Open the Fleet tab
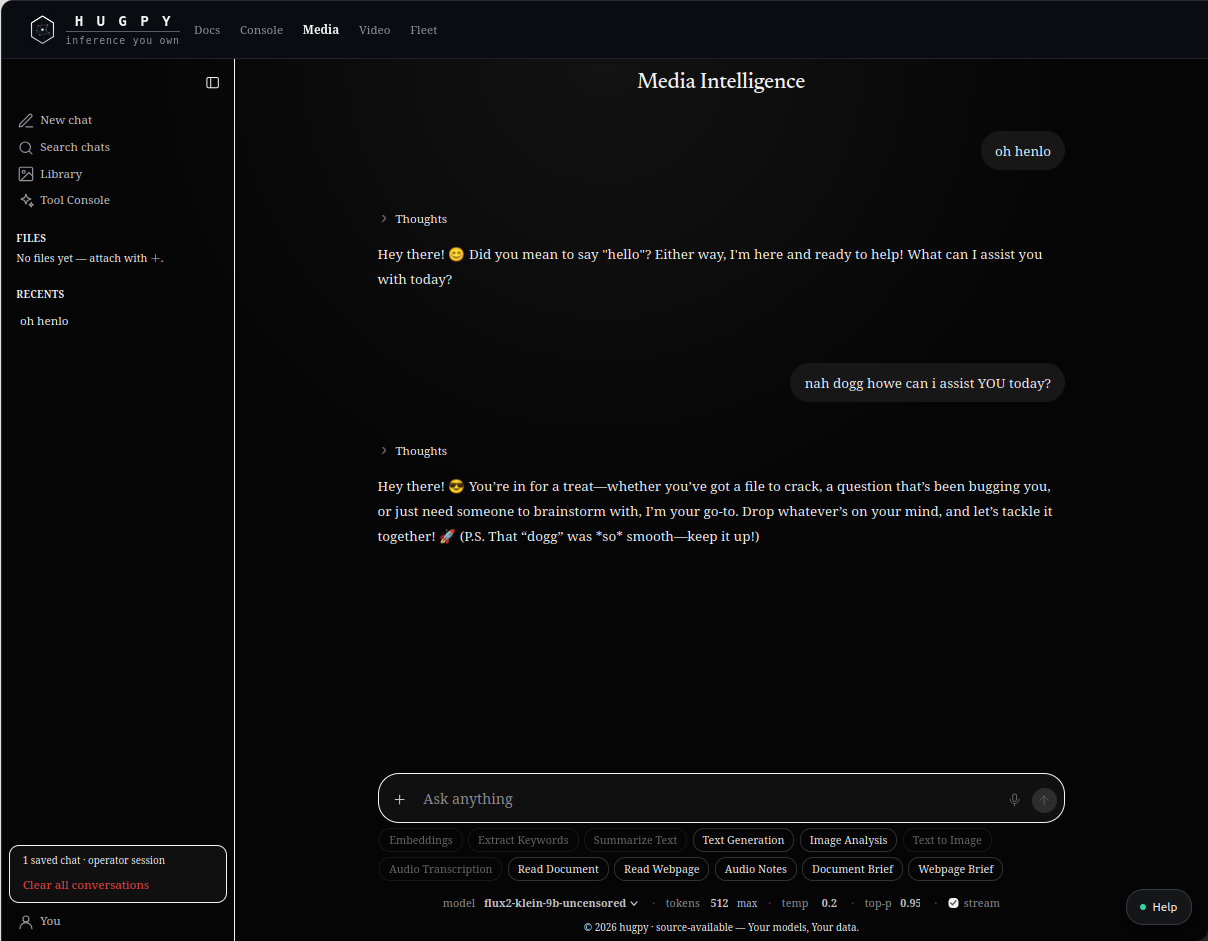This screenshot has height=941, width=1208. [423, 30]
